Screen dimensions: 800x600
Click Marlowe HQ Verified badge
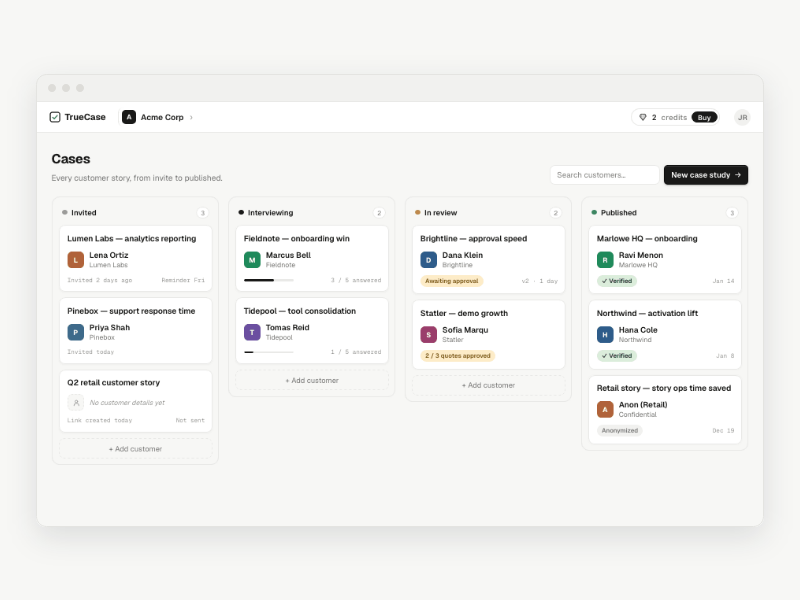[617, 281]
